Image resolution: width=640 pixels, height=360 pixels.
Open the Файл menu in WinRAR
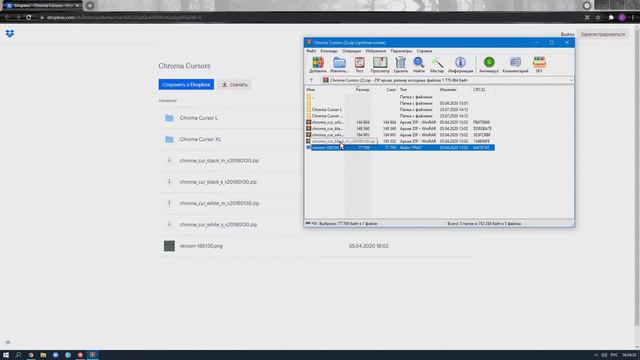(x=311, y=51)
